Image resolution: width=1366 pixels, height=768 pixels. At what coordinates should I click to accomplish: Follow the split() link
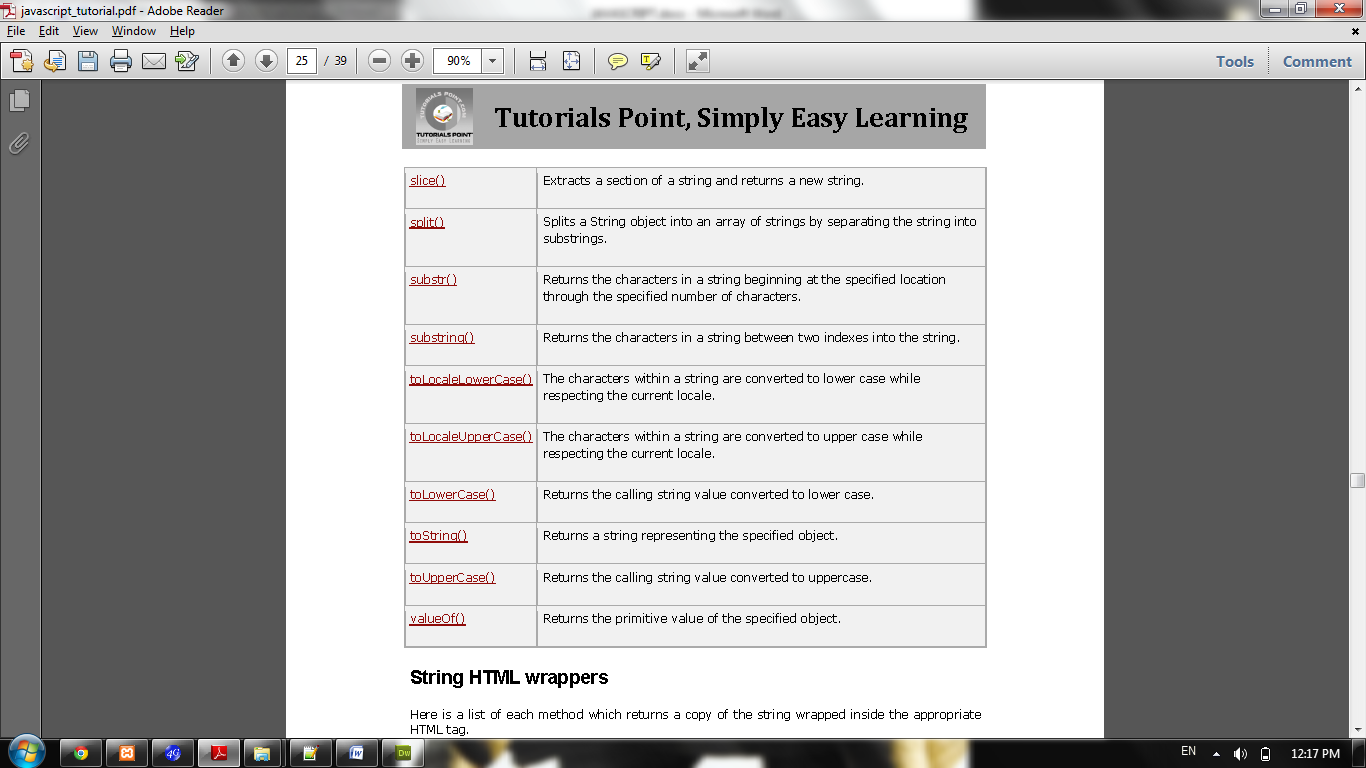(x=427, y=221)
